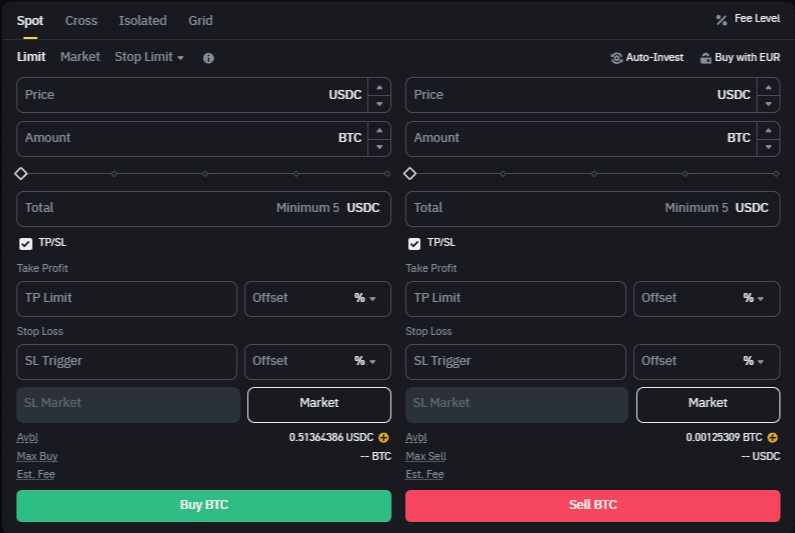Select Market option for buy Stop Loss
The image size is (795, 533).
pyautogui.click(x=319, y=403)
